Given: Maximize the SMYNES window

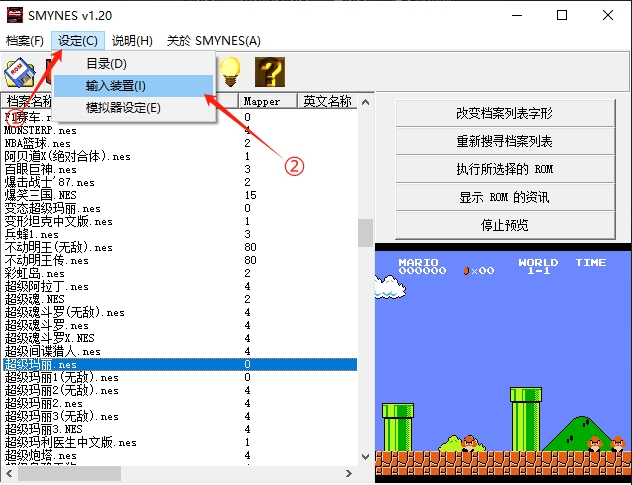Looking at the screenshot, I should click(x=562, y=15).
